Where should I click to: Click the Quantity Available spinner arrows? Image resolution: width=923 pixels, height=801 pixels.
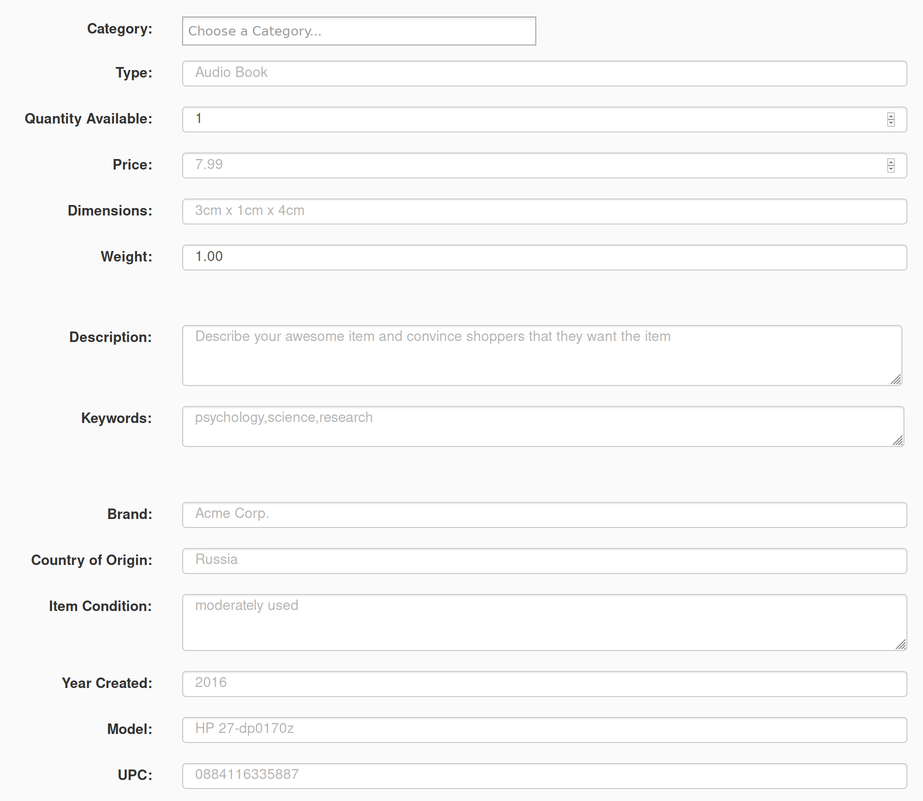pyautogui.click(x=890, y=119)
